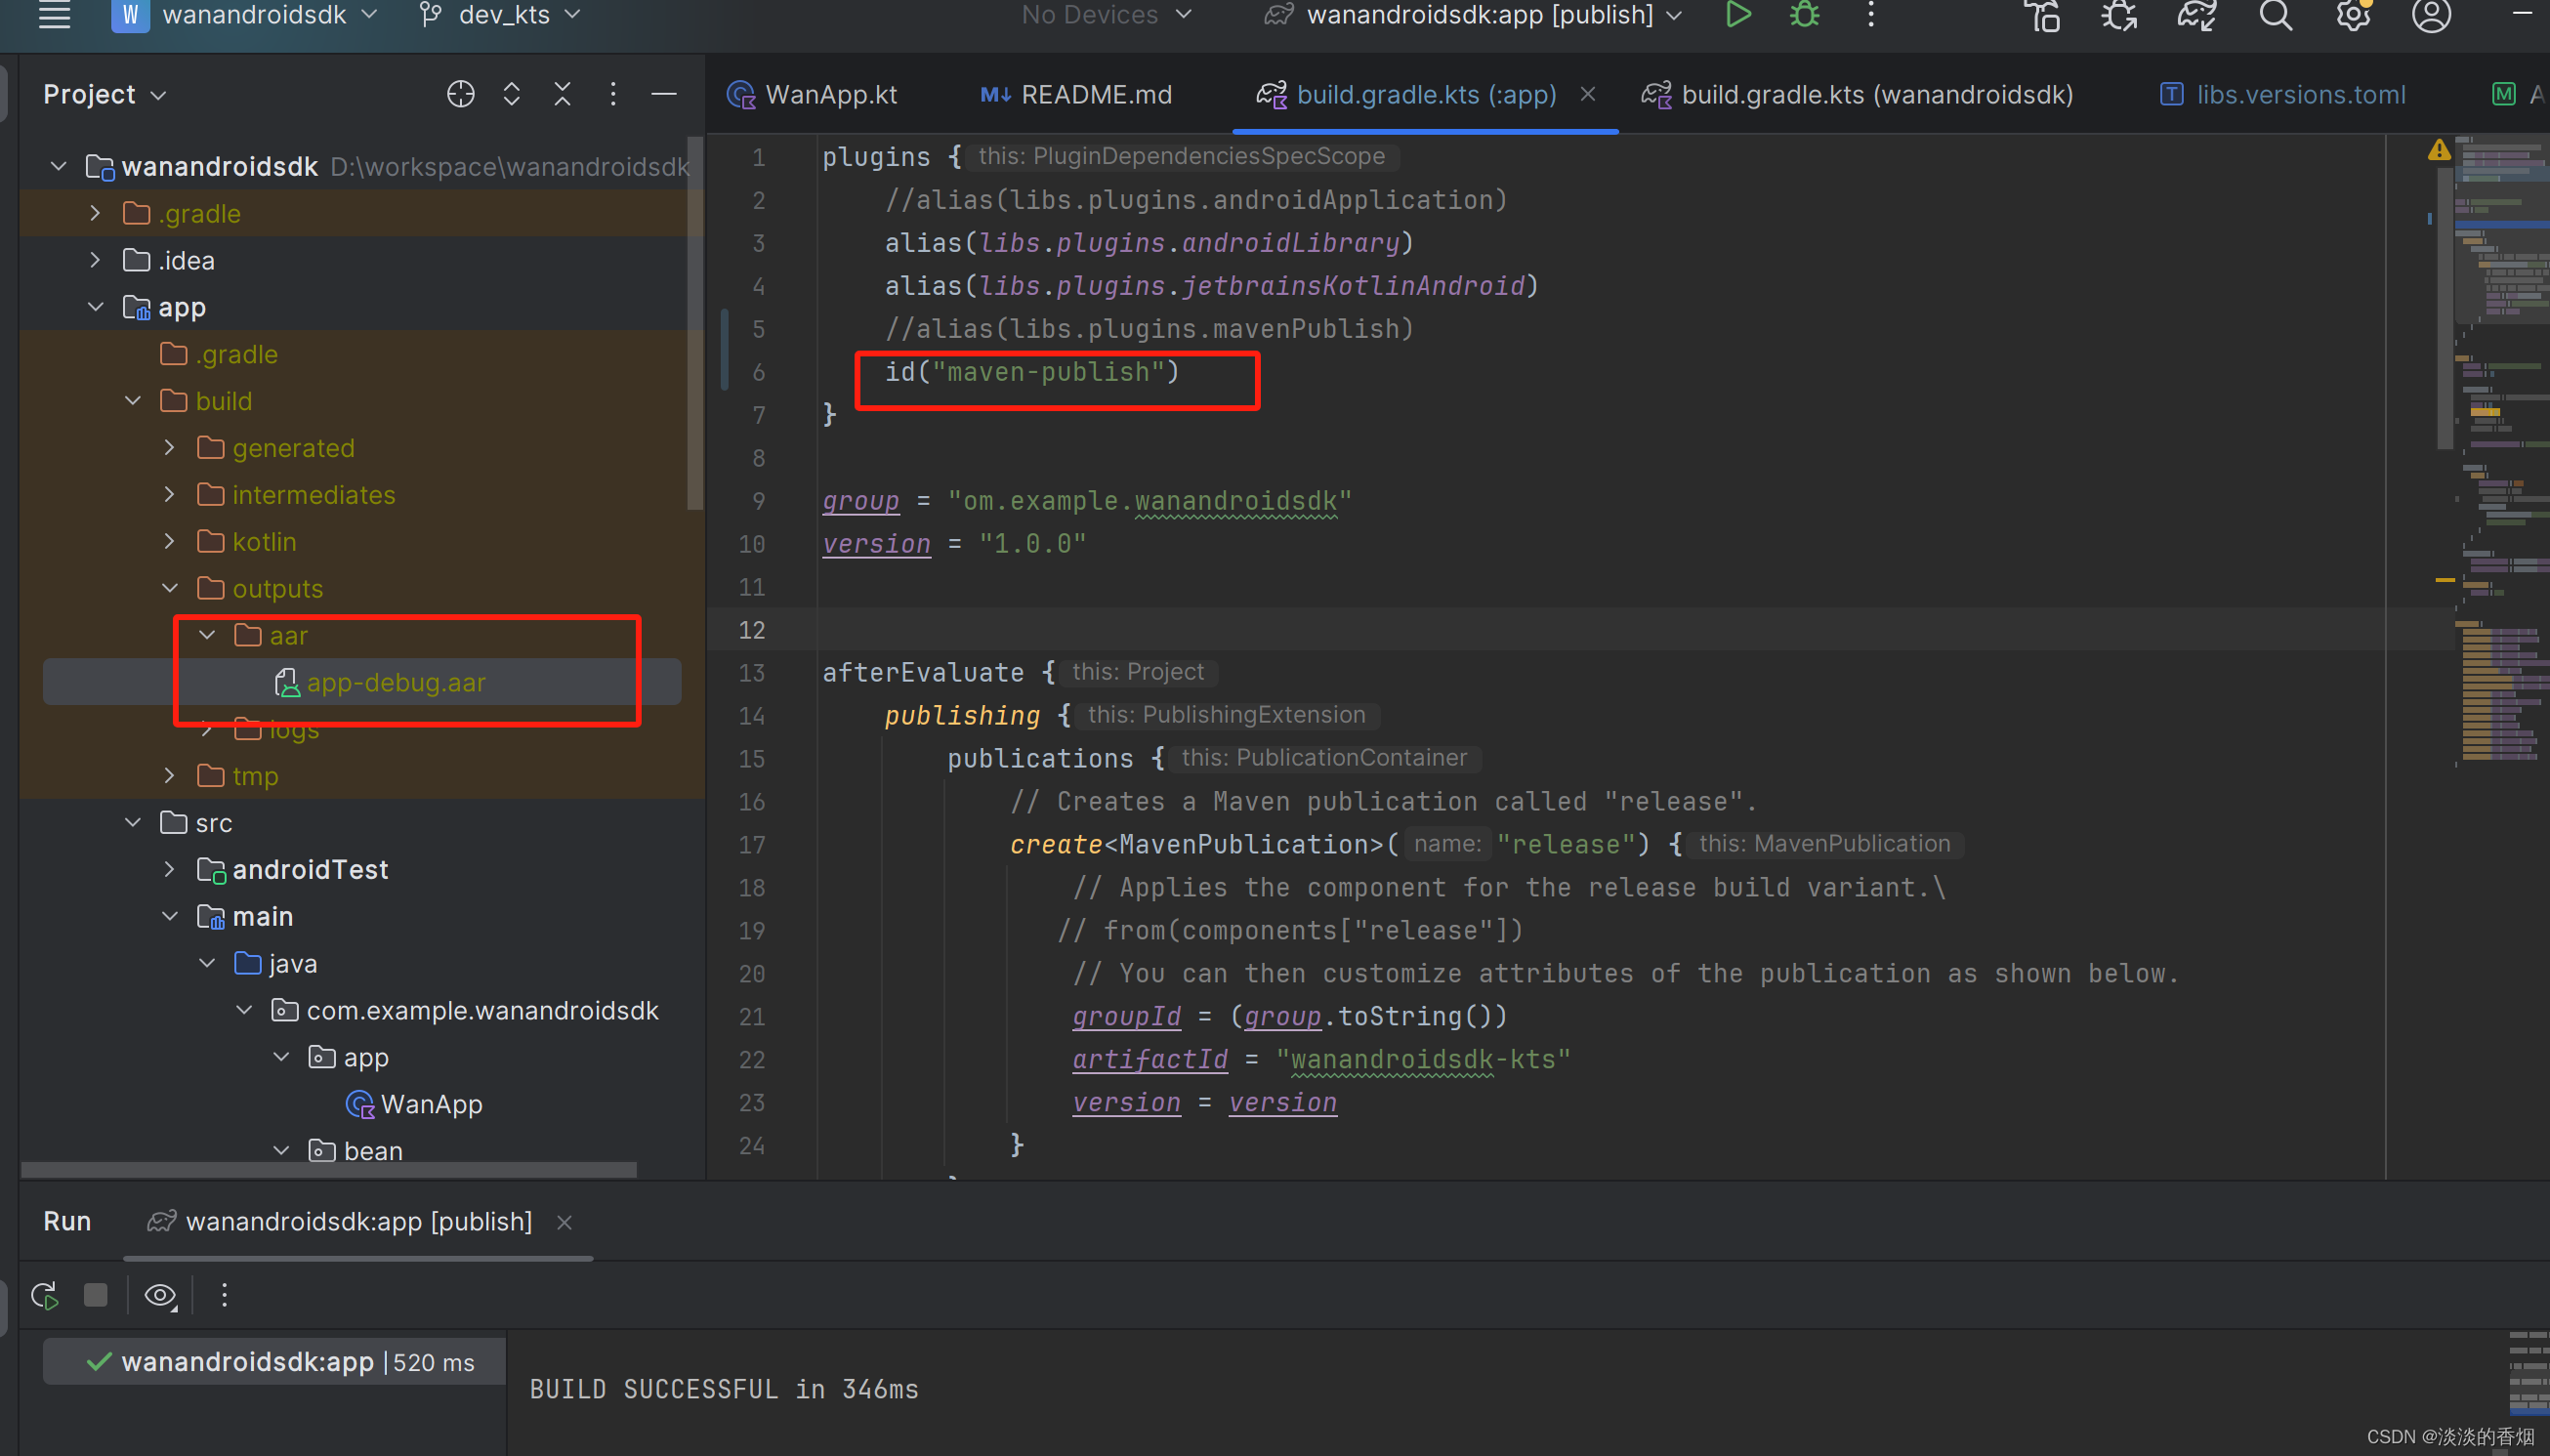The width and height of the screenshot is (2550, 1456).
Task: Click the Project panel horizontal scrollbar
Action: (x=328, y=1170)
